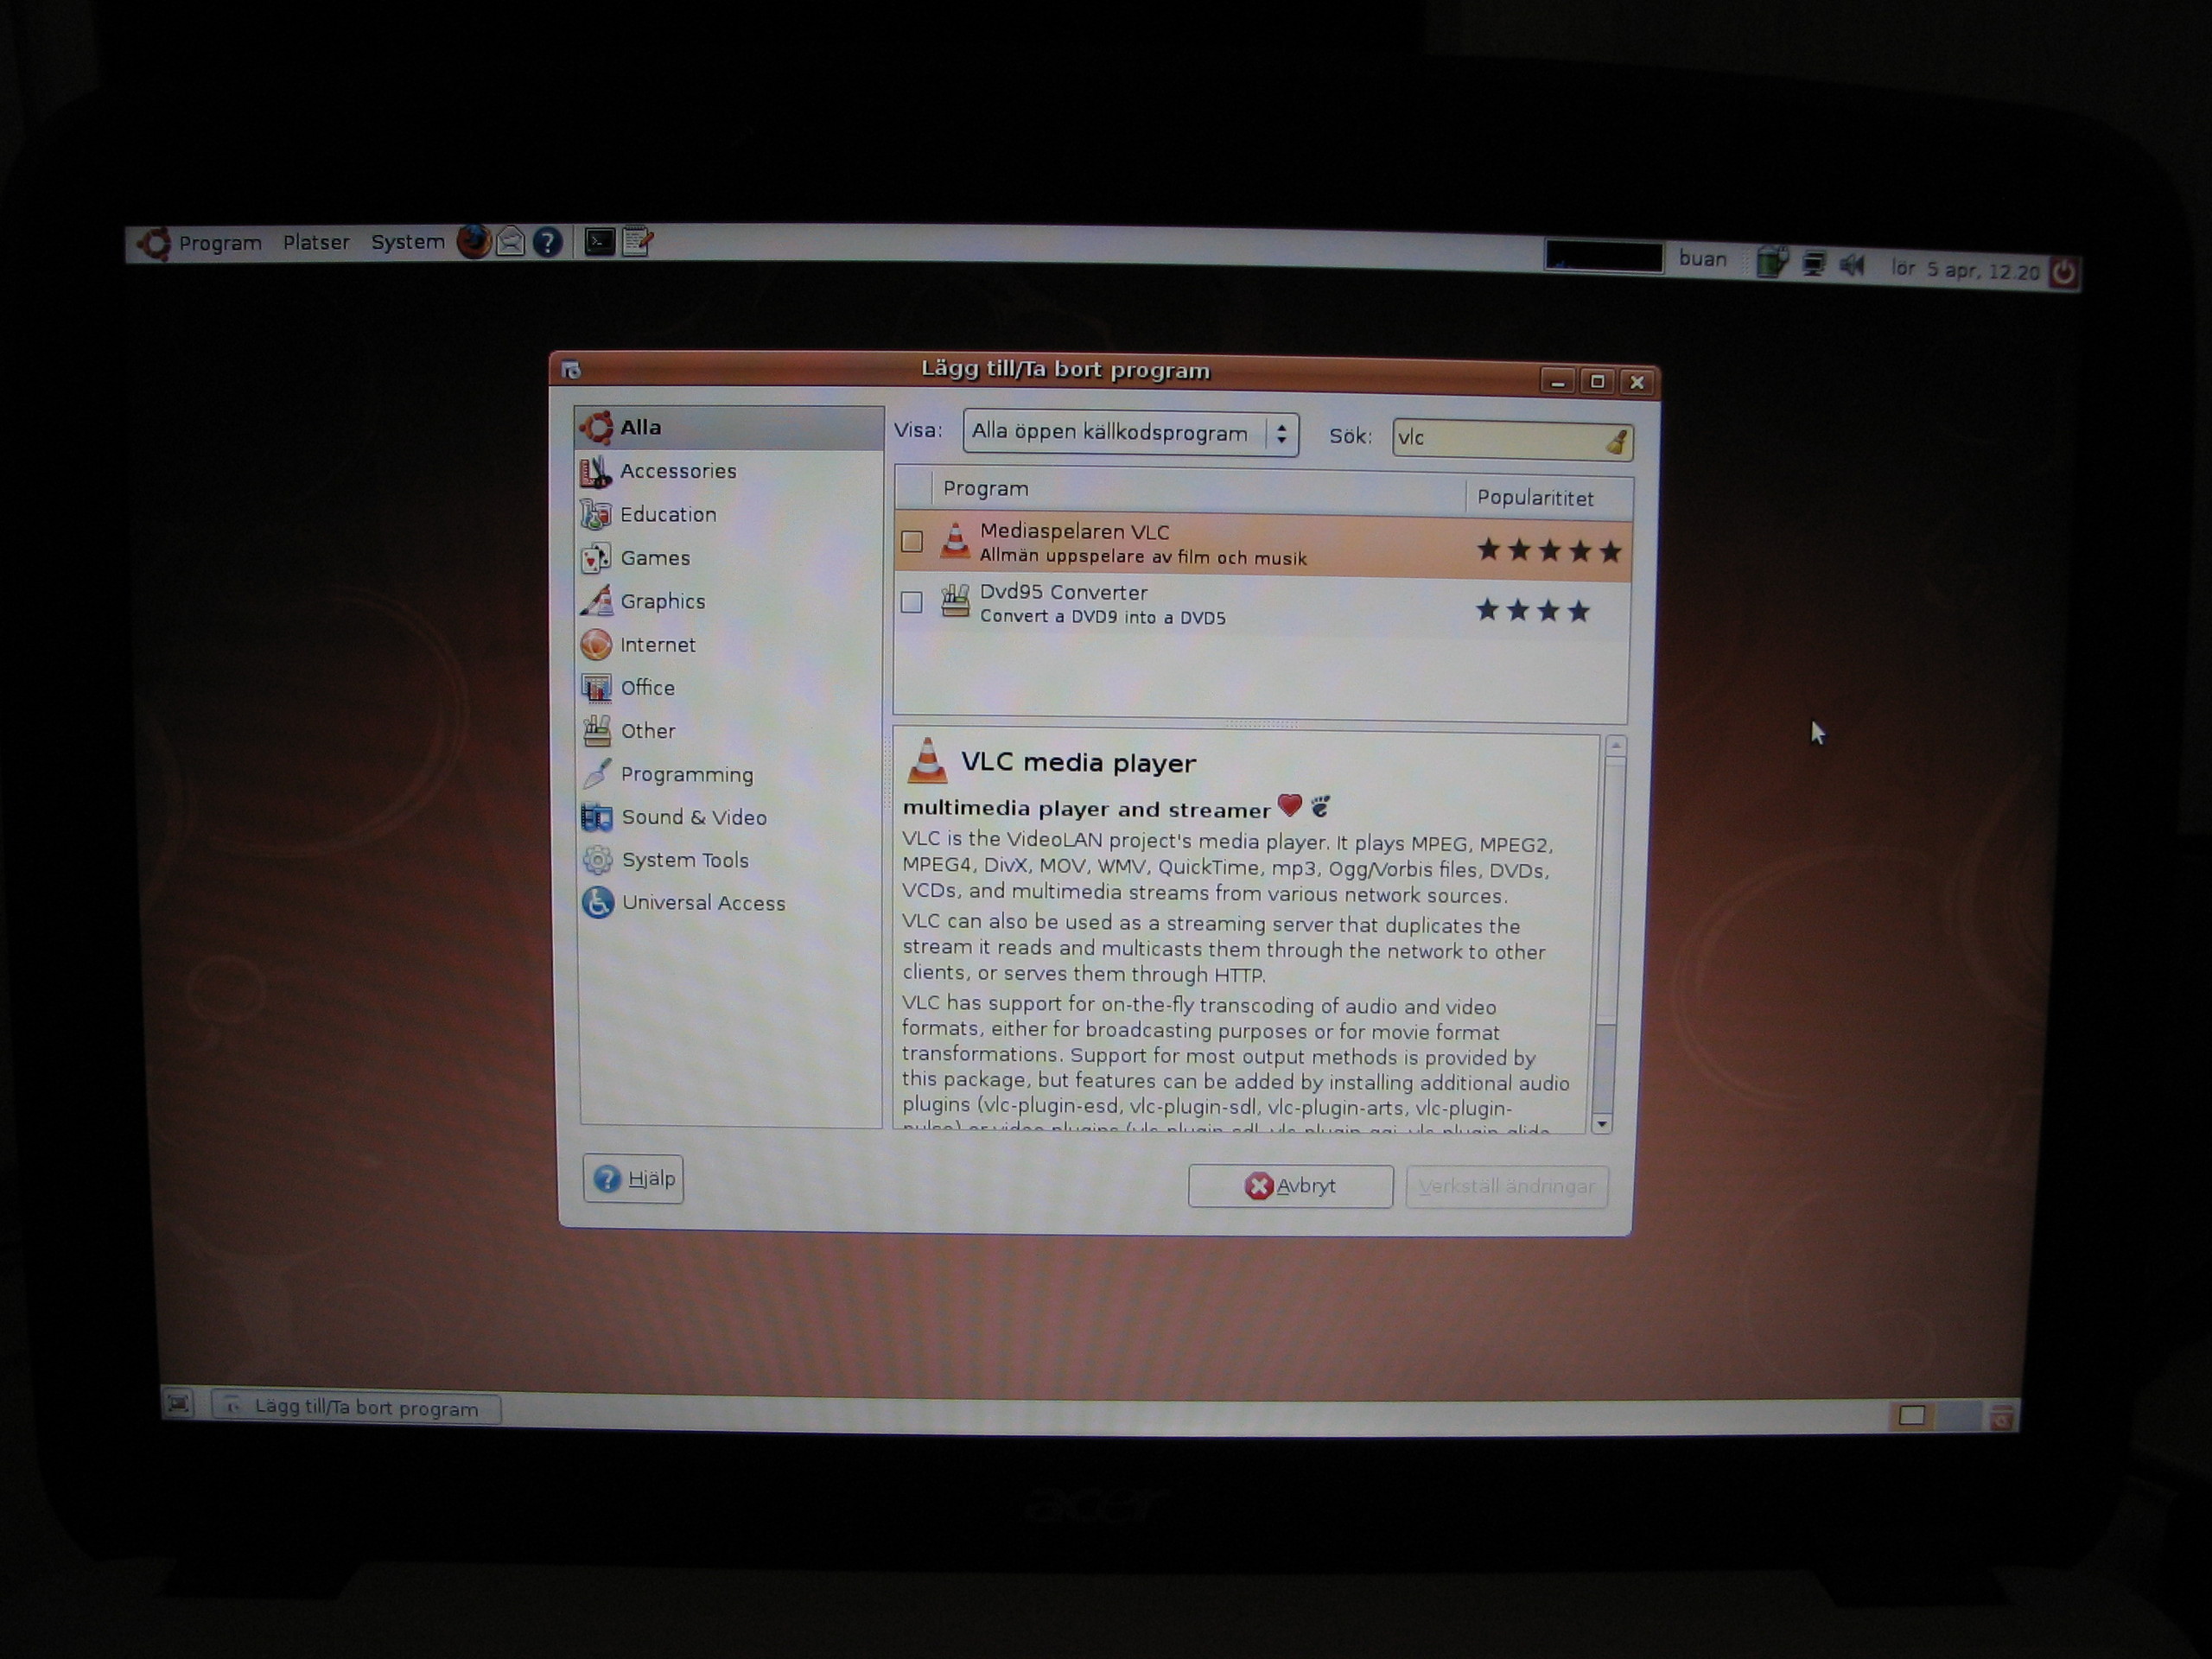Click Verkställ ändringar button
Screen dimensions: 2212x1659
[x=1507, y=1187]
